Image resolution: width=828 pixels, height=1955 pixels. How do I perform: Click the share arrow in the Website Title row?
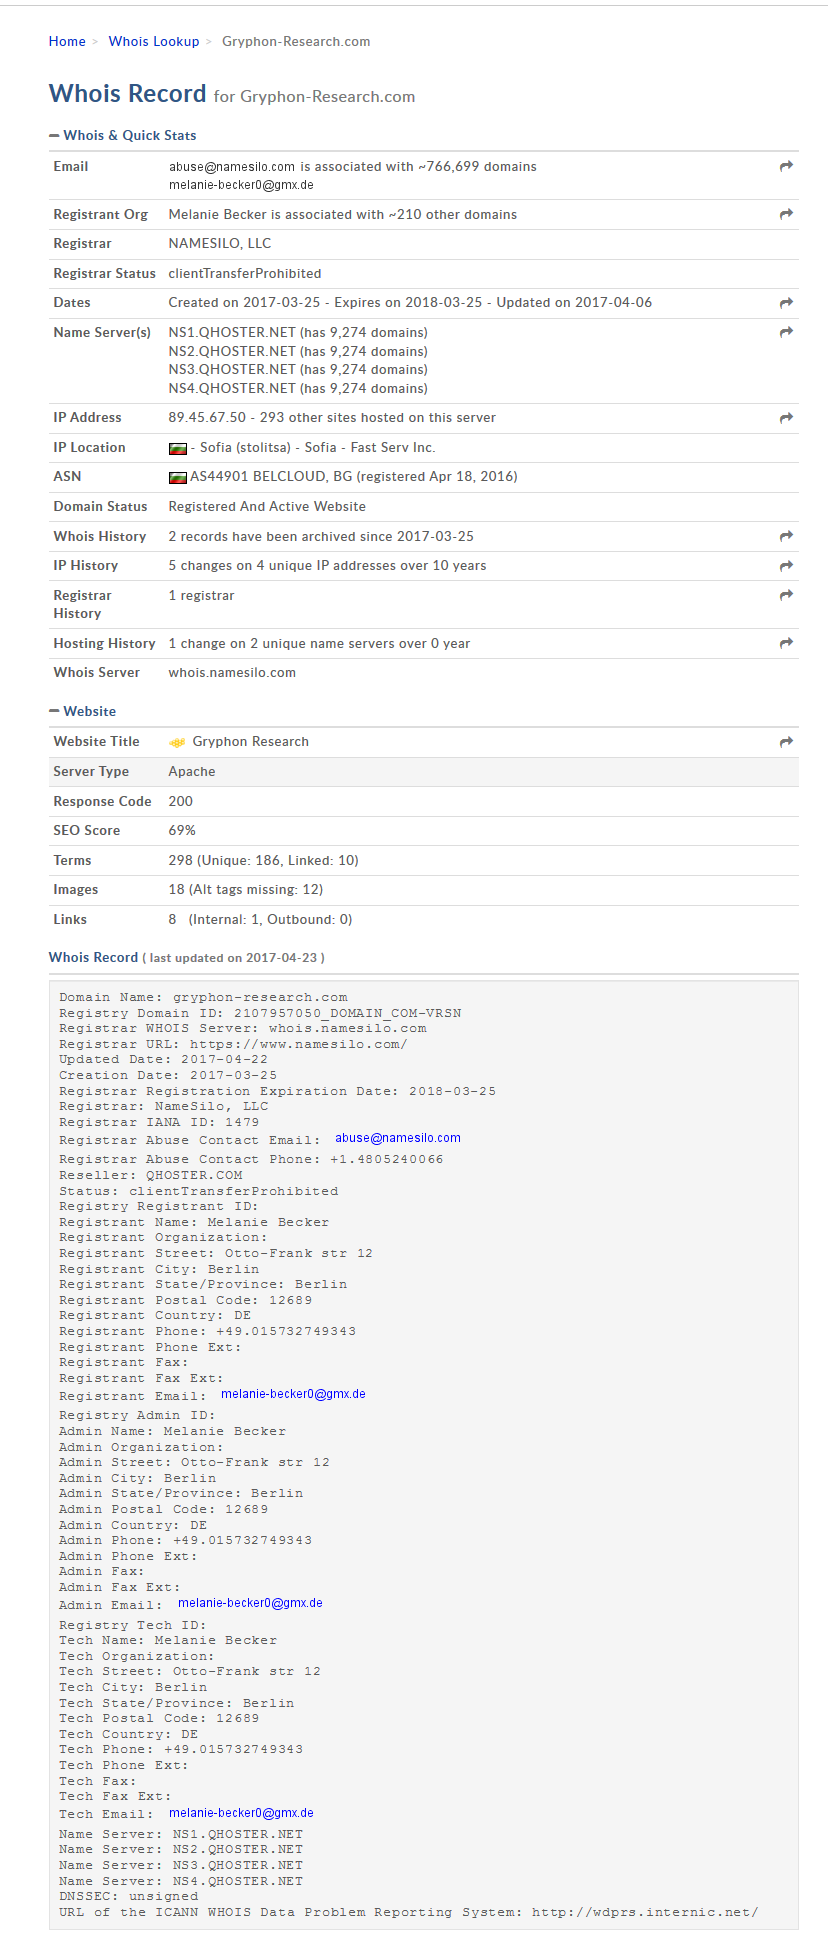[786, 741]
